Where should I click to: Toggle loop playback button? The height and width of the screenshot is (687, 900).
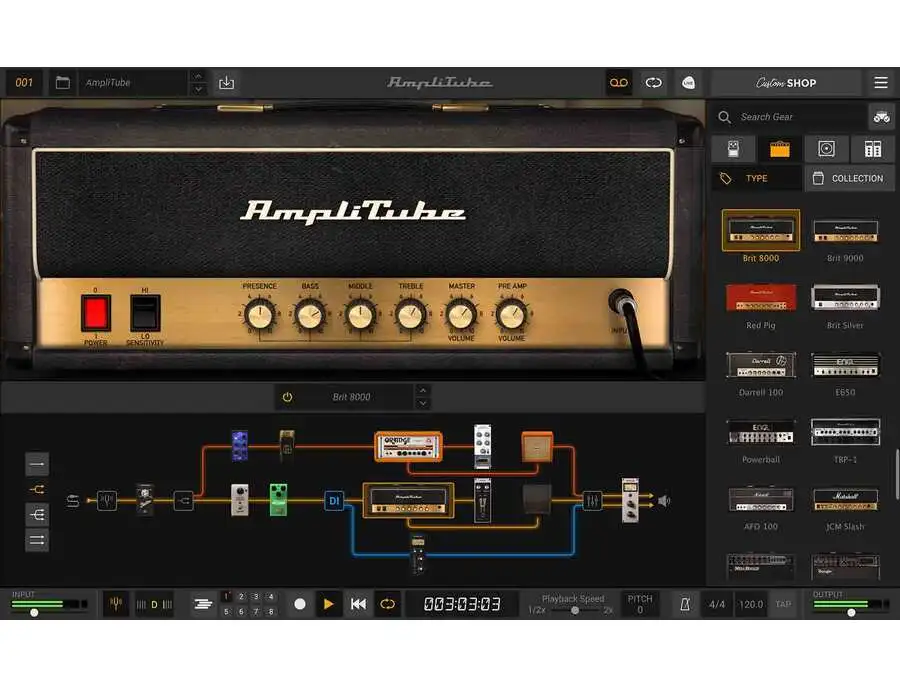click(x=387, y=604)
